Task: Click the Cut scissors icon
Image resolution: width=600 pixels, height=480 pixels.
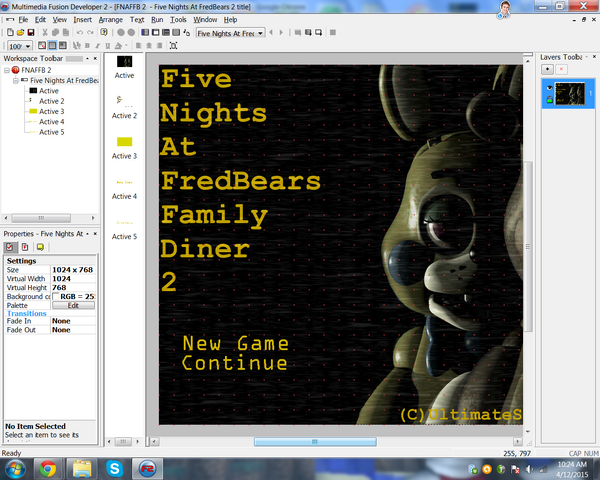Action: coord(45,33)
